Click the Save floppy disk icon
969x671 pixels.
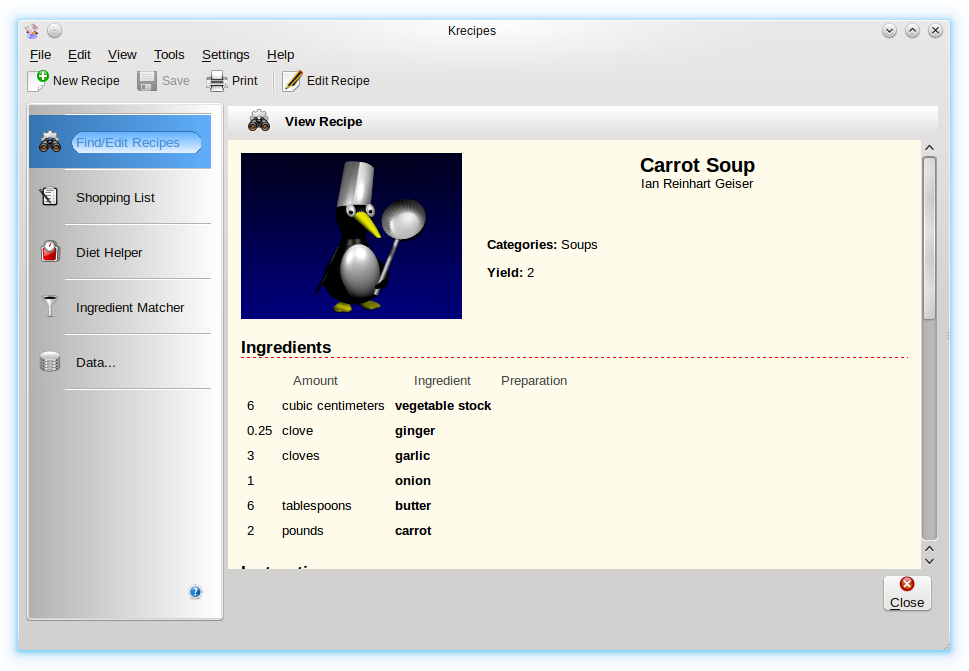coord(146,81)
